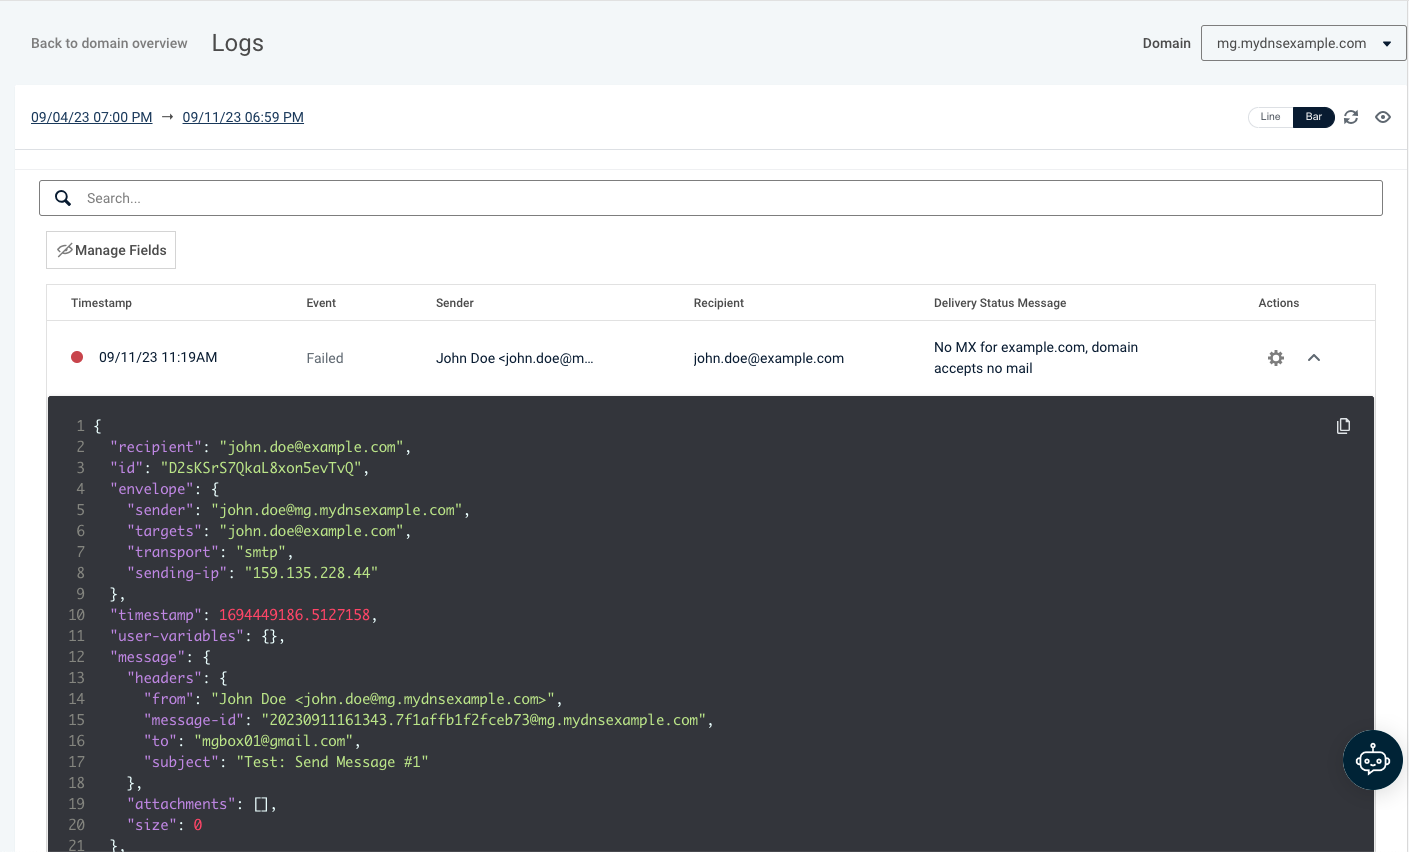Click the transport value smtp

[x=261, y=552]
